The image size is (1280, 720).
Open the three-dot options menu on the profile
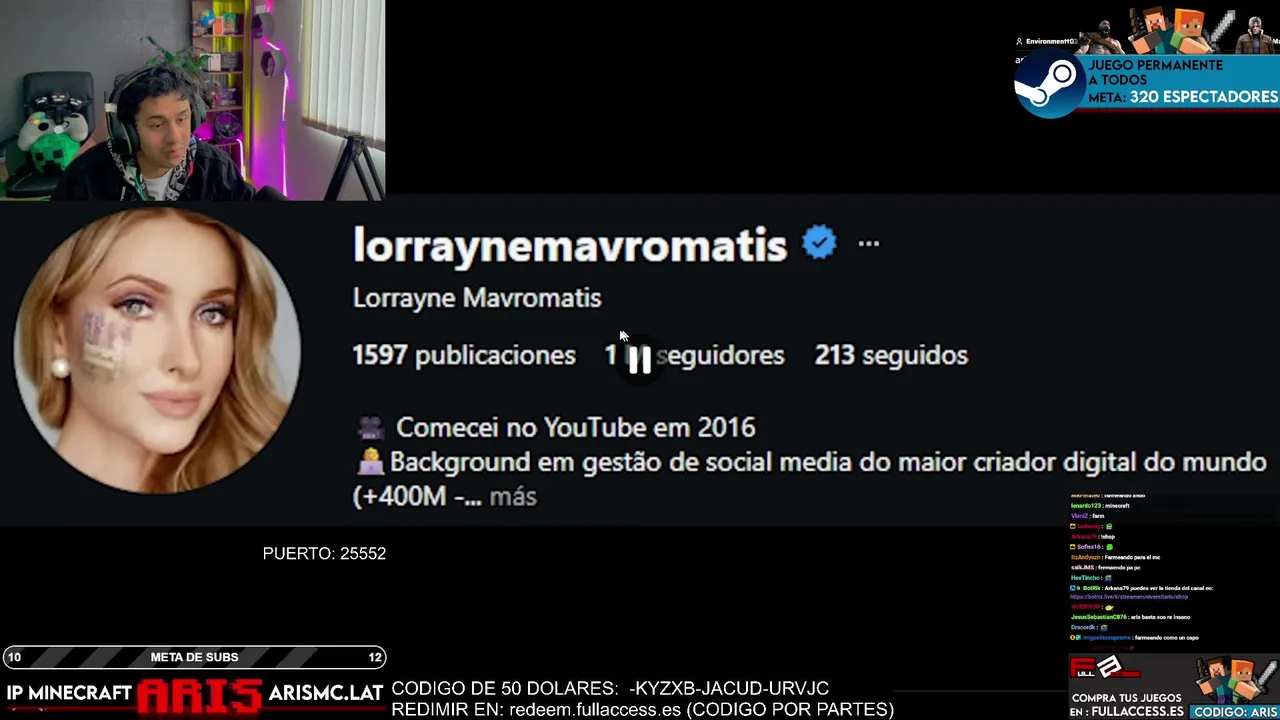pos(868,243)
